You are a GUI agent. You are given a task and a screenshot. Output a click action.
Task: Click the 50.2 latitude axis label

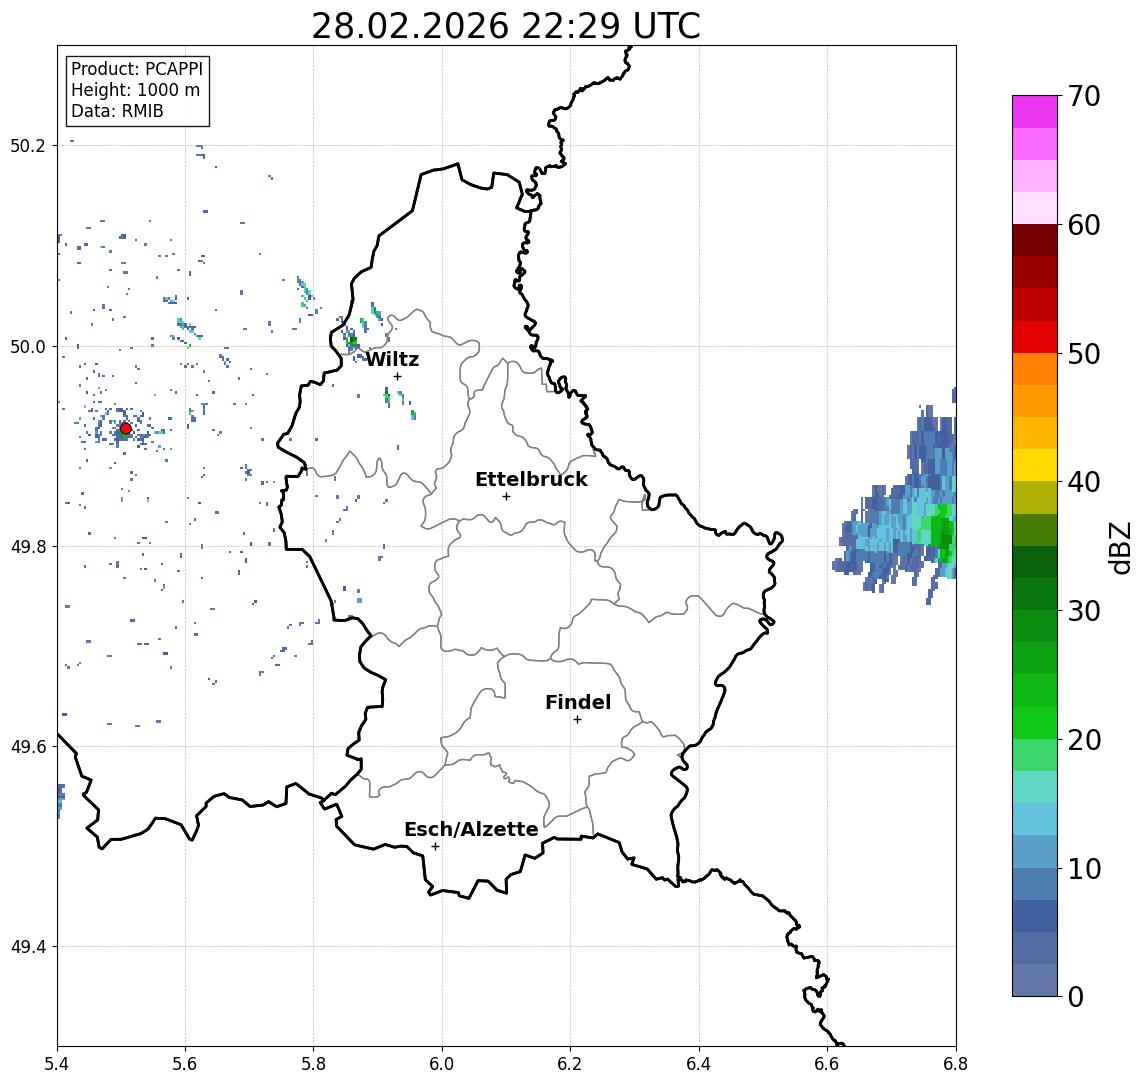point(27,145)
